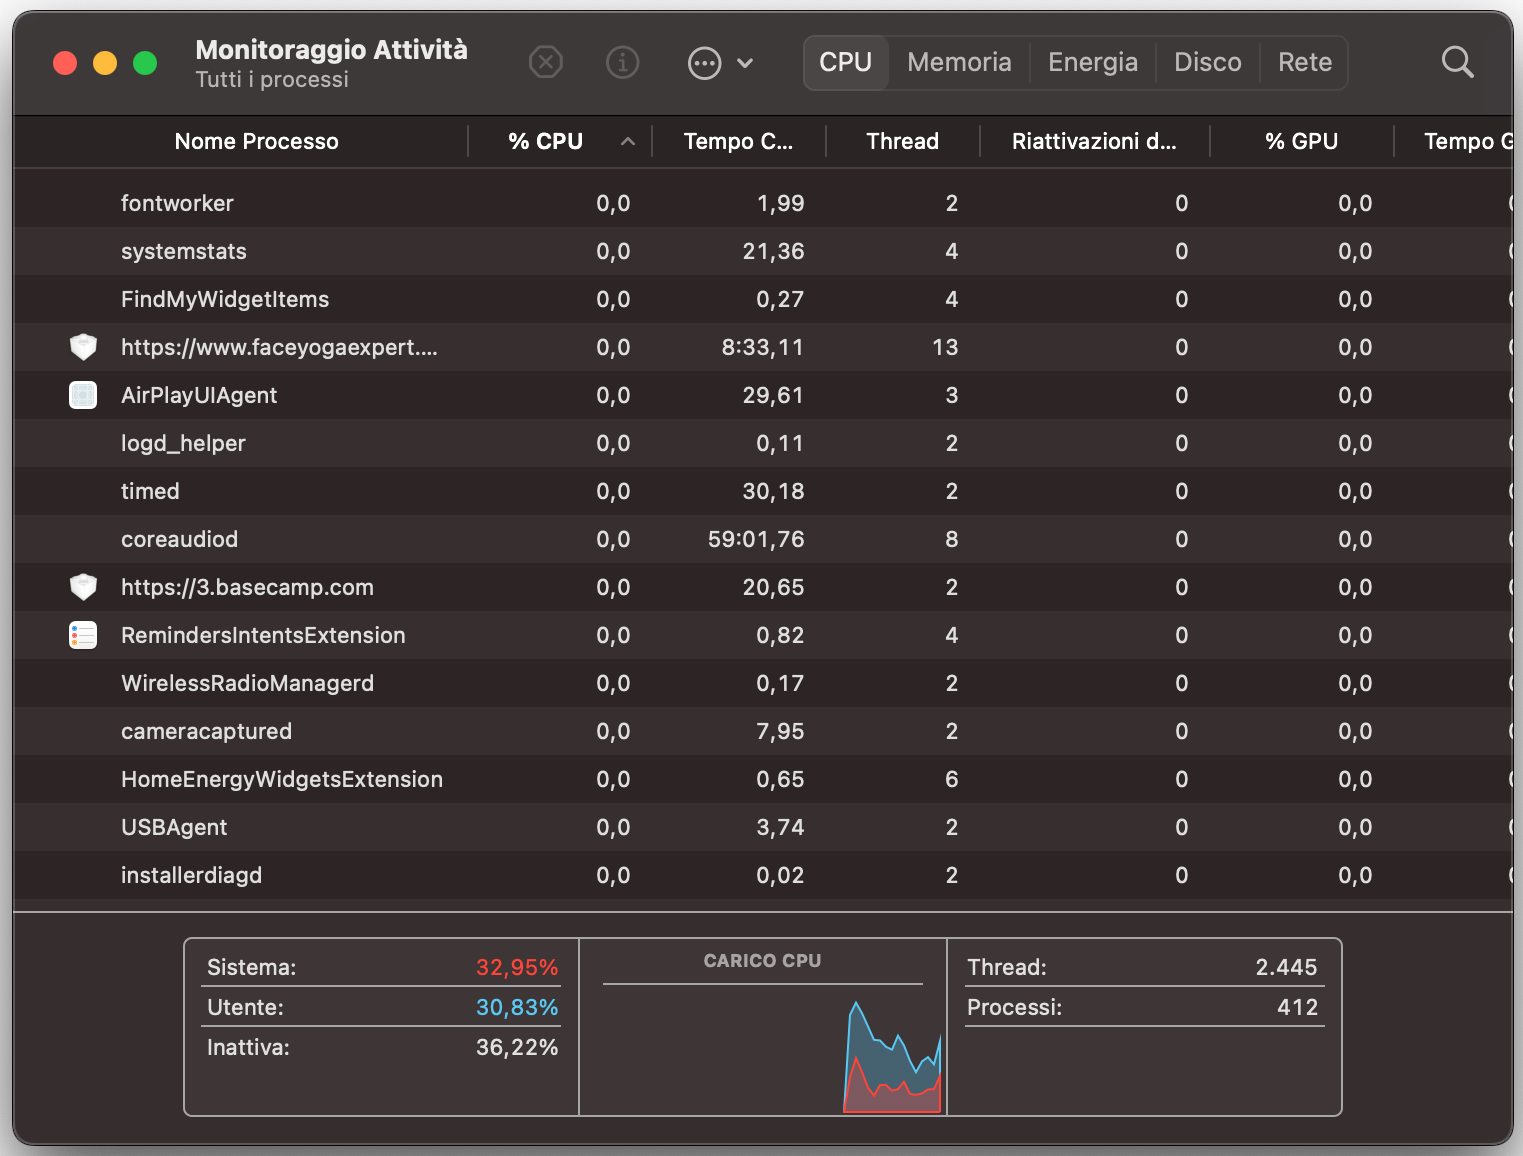Click the AirPlayUIAgent app icon
The width and height of the screenshot is (1523, 1156).
(x=83, y=395)
